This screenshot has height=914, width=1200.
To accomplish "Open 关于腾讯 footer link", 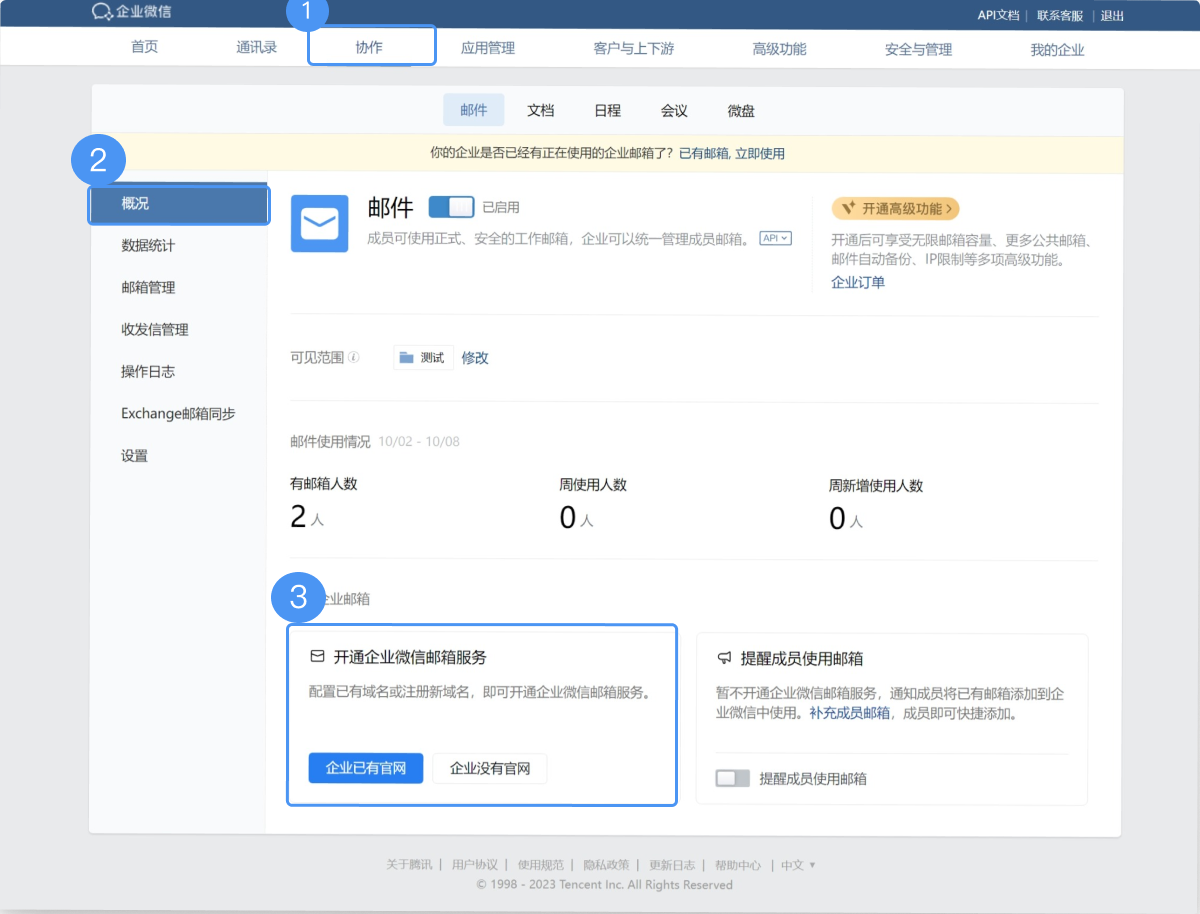I will (409, 865).
